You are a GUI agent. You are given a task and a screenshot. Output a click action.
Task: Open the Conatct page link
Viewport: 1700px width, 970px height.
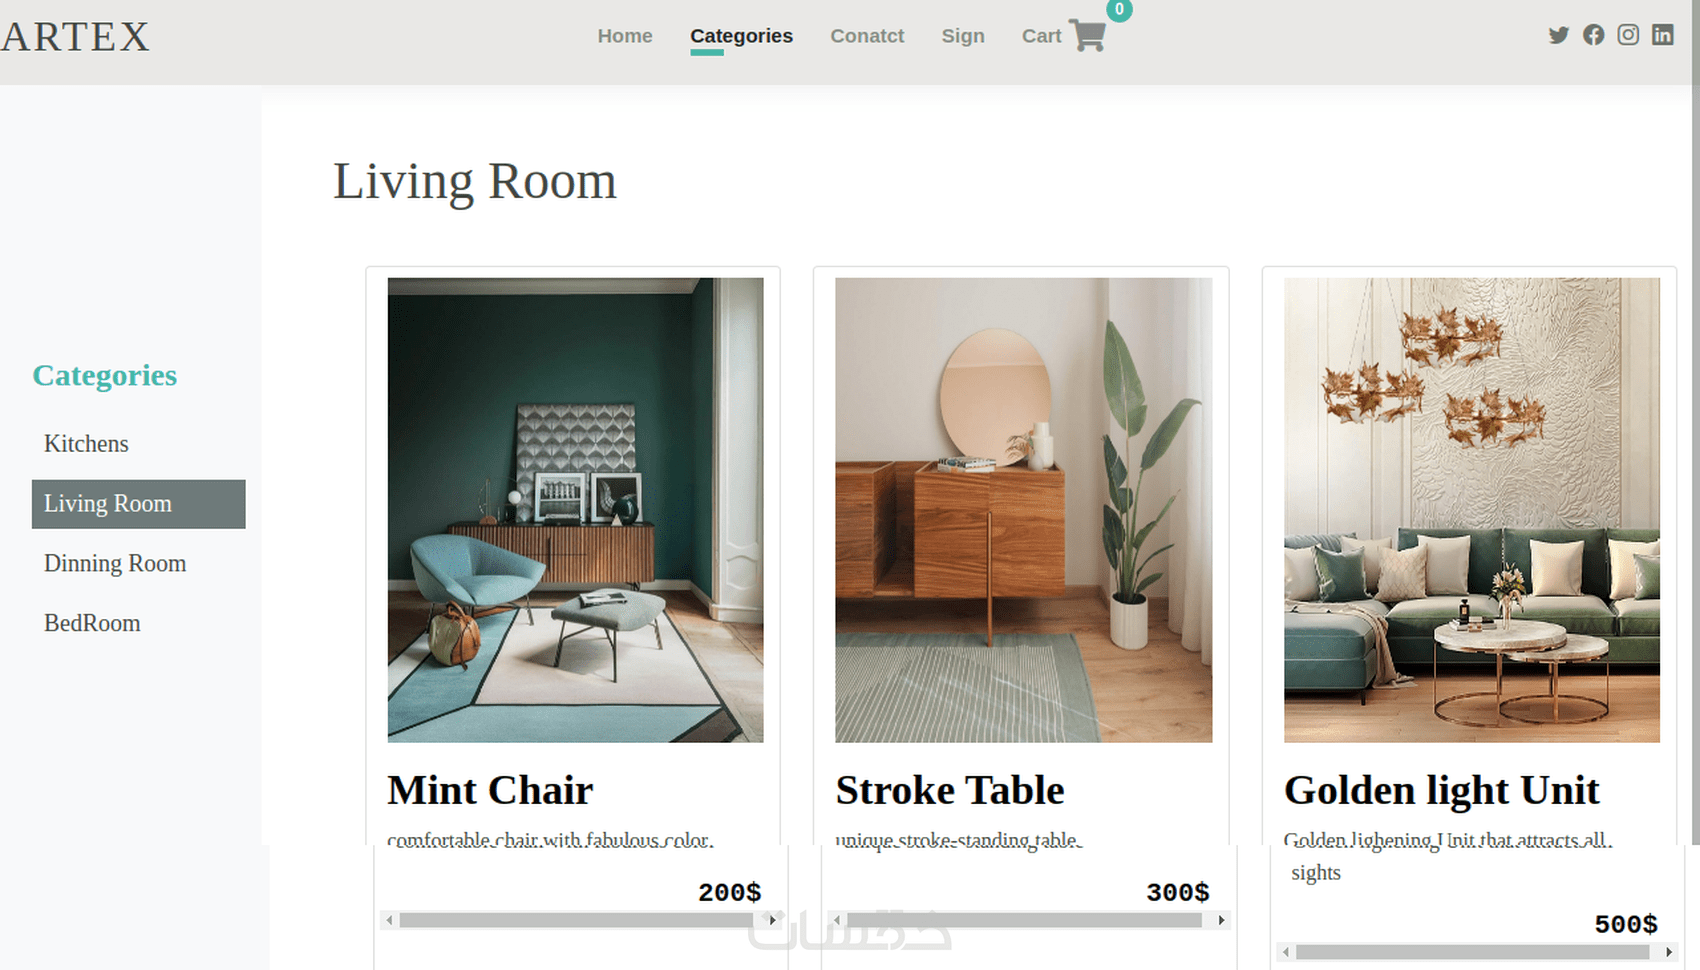(x=867, y=36)
